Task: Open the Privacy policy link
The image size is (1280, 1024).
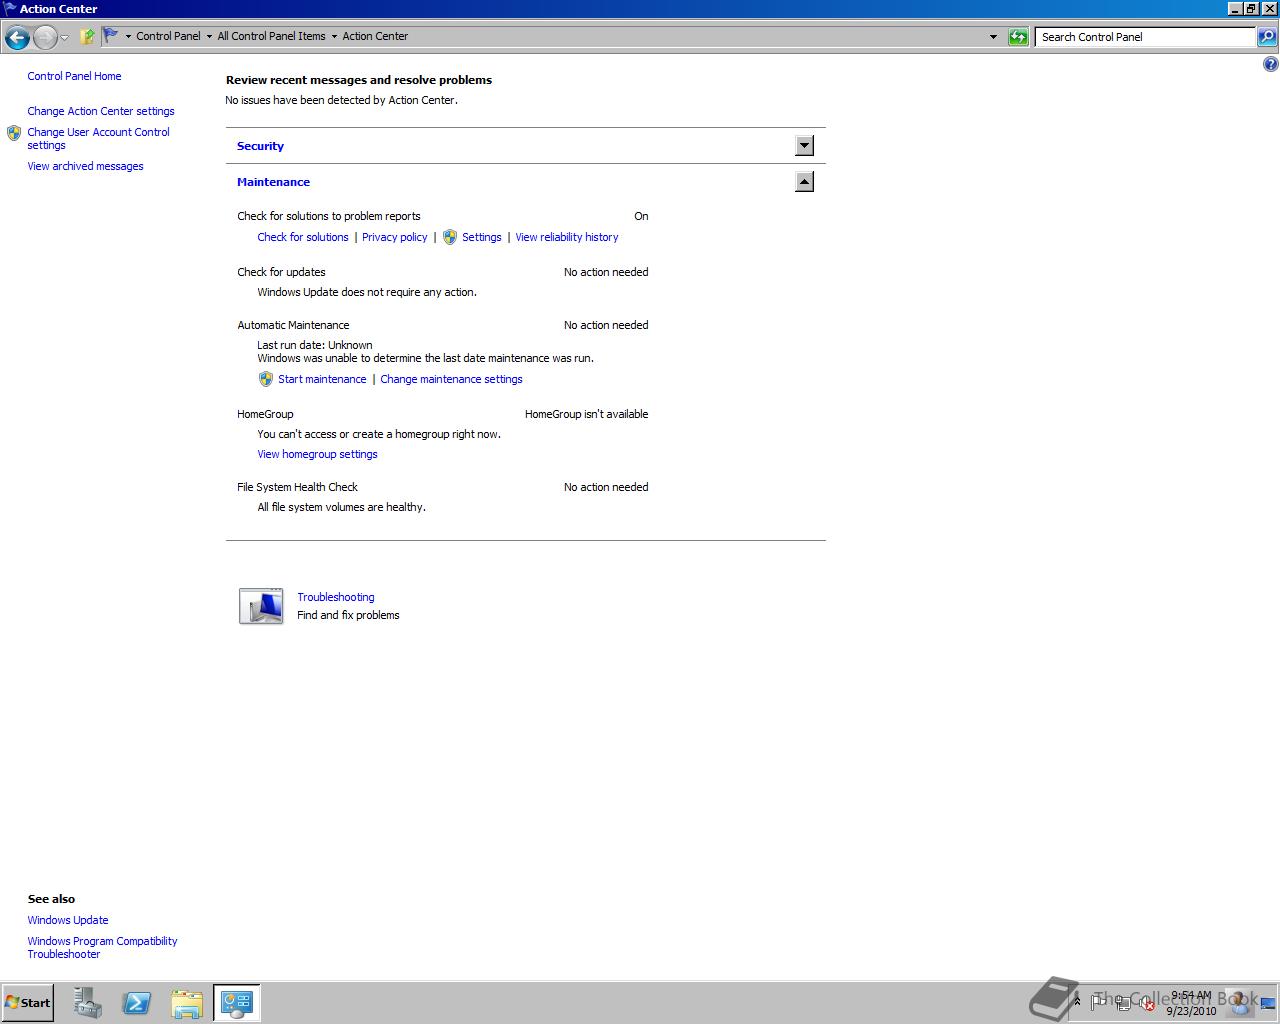Action: point(394,237)
